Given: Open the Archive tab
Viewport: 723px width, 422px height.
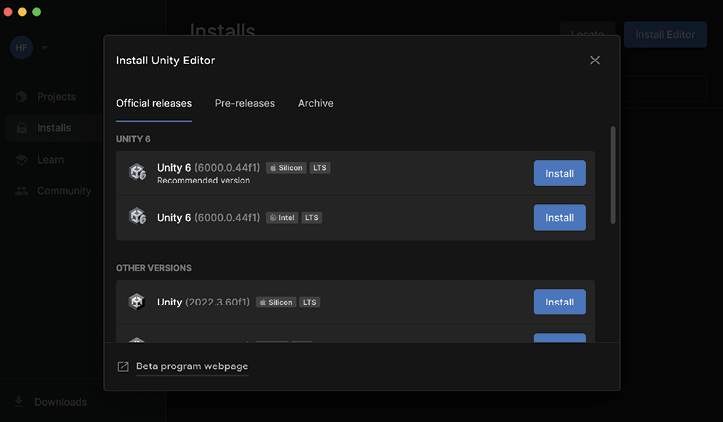Looking at the screenshot, I should click(316, 103).
